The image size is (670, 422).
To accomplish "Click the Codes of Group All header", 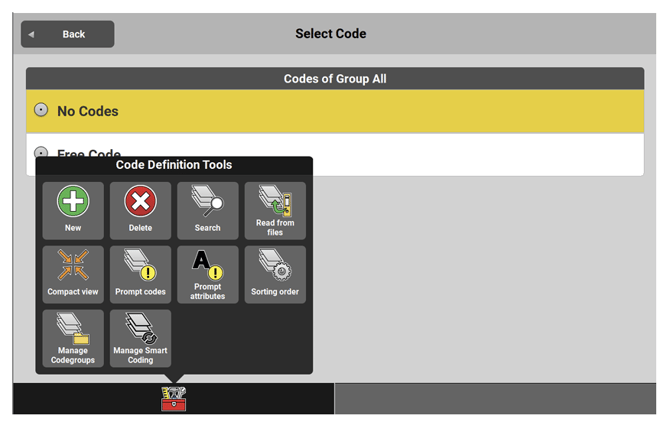I will [335, 79].
